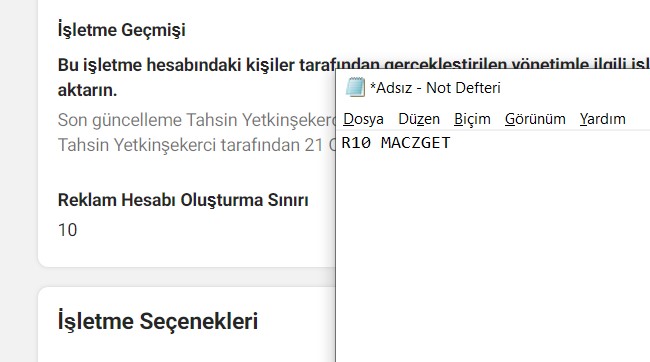Click the "İşletme Seçenekleri" heading

click(158, 321)
